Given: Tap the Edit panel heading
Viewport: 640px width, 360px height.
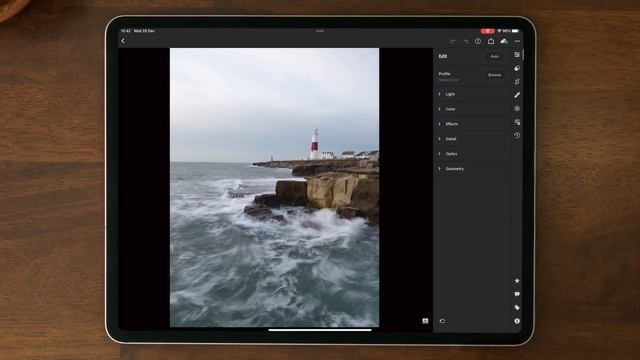Looking at the screenshot, I should pyautogui.click(x=443, y=56).
